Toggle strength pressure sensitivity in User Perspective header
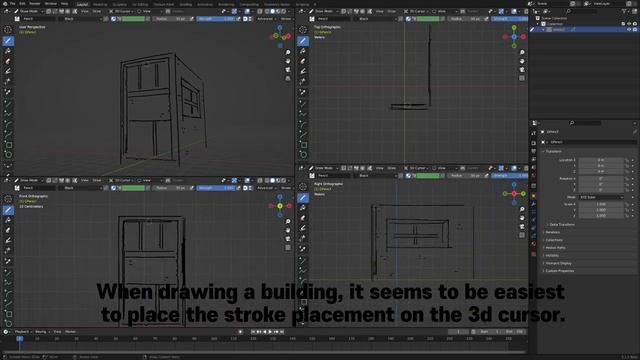Viewport: 640px width, 360px height. (239, 19)
